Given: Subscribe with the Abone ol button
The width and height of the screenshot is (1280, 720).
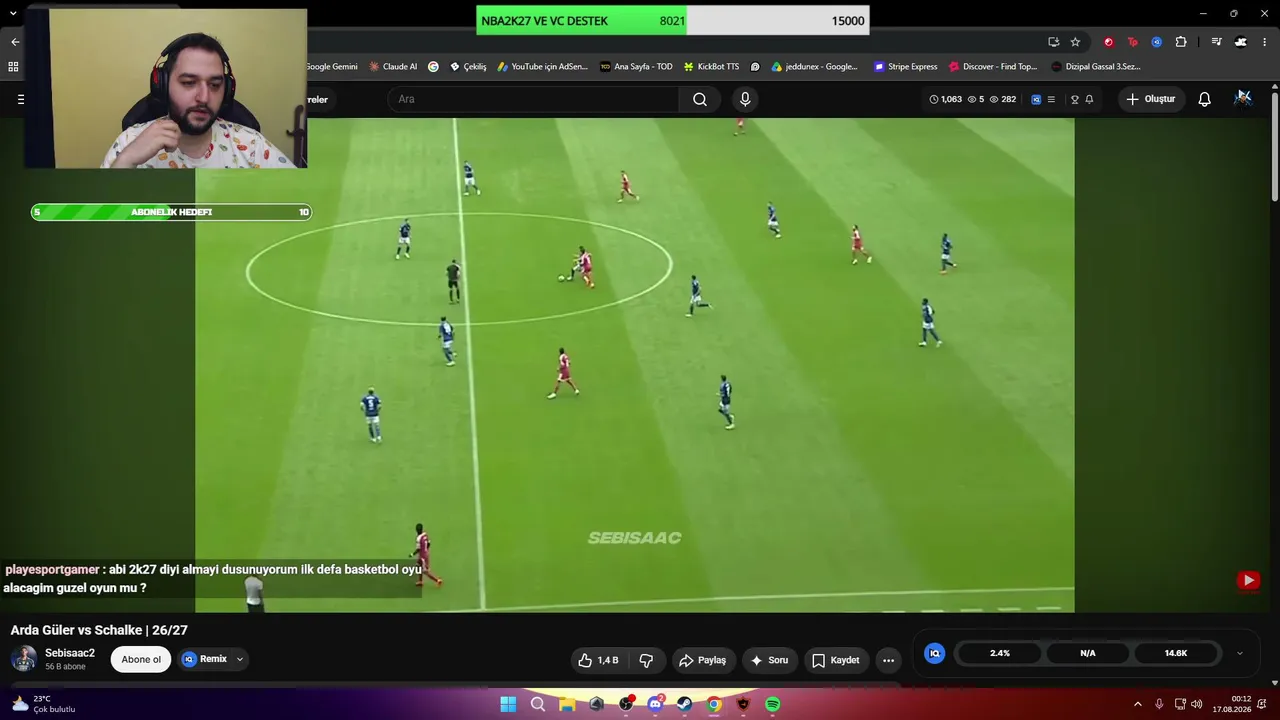Looking at the screenshot, I should point(141,659).
